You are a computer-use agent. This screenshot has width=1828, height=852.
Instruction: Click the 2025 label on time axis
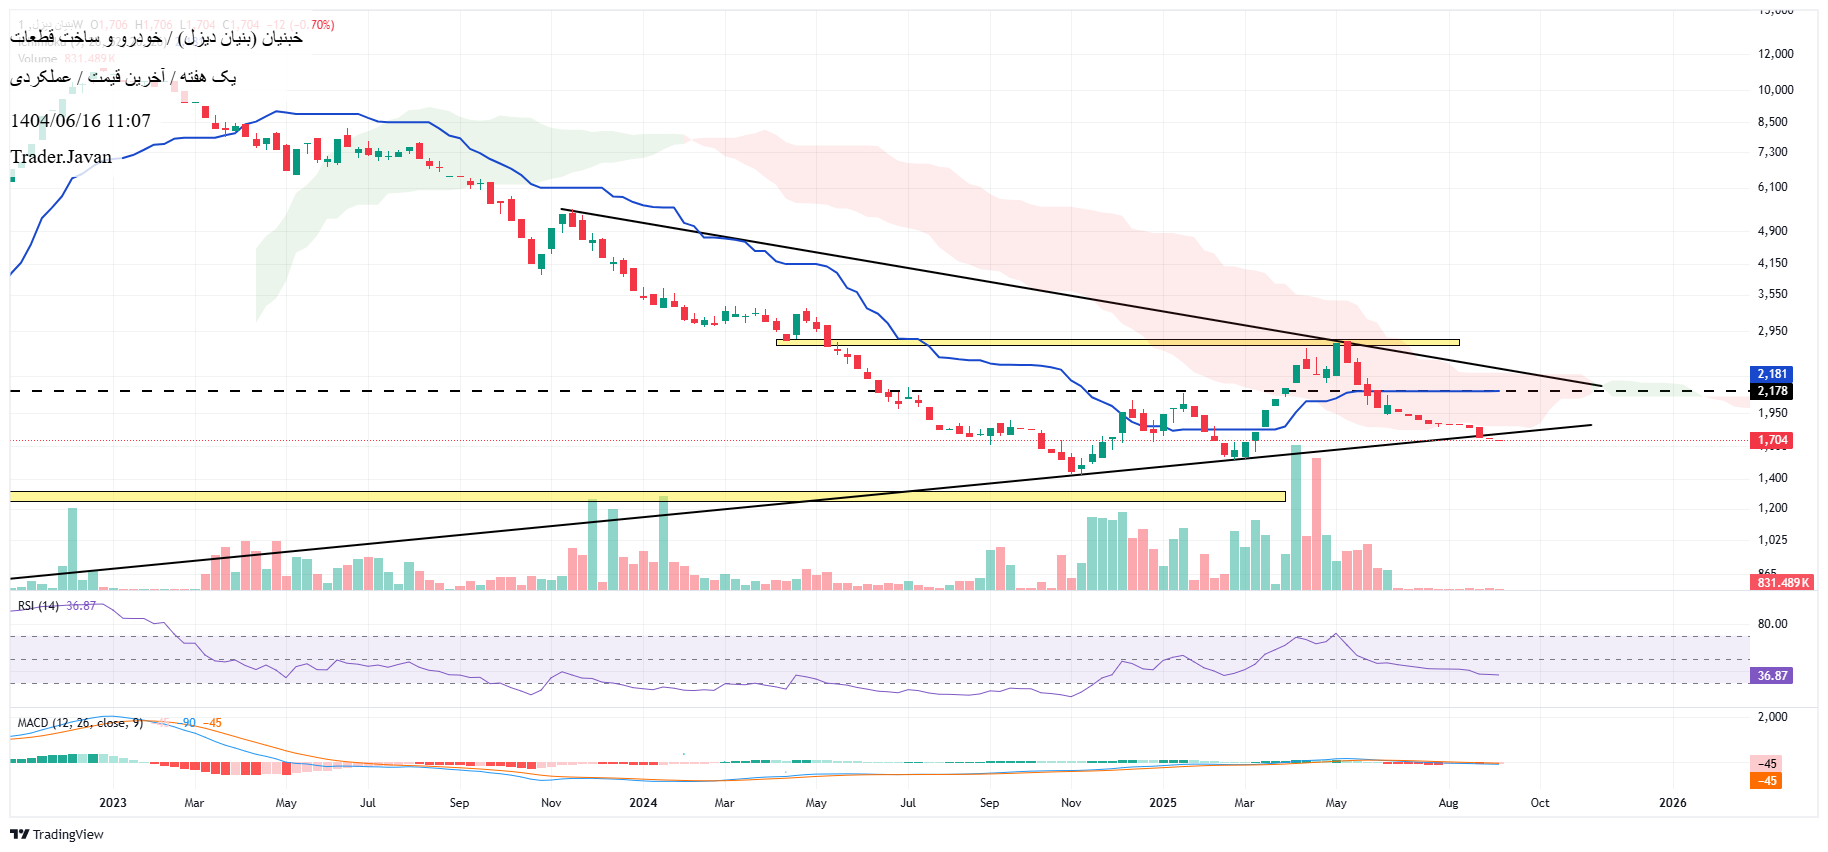[1163, 803]
